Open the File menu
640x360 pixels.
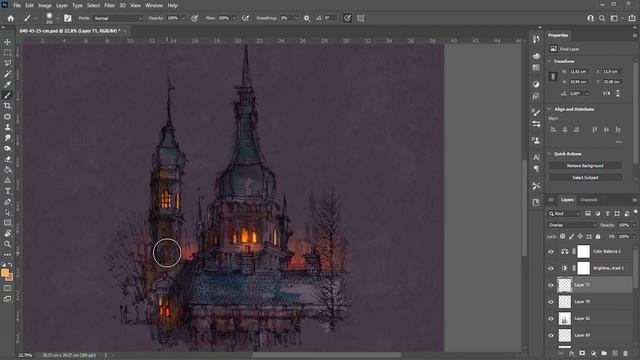point(17,6)
